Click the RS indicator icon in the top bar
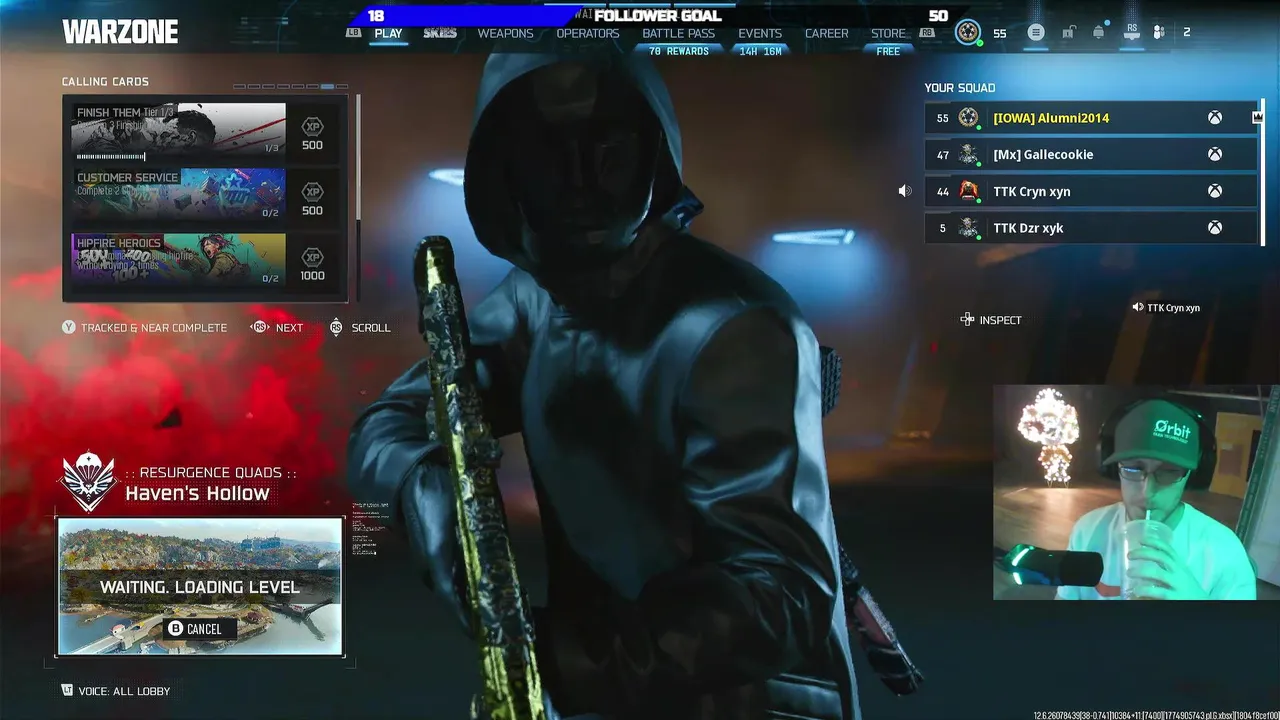The height and width of the screenshot is (720, 1280). click(1131, 32)
